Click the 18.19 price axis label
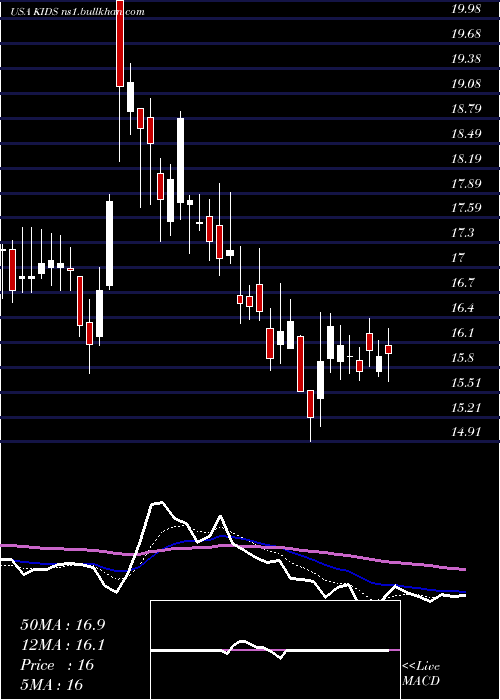Viewport: 500px width, 700px height. [466, 159]
